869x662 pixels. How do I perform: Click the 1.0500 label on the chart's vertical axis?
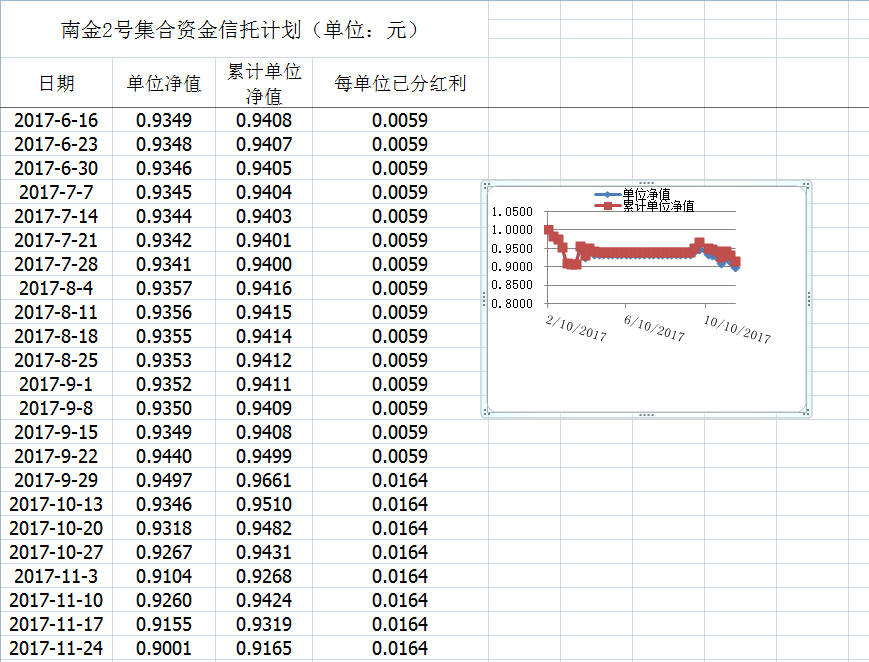pyautogui.click(x=511, y=212)
